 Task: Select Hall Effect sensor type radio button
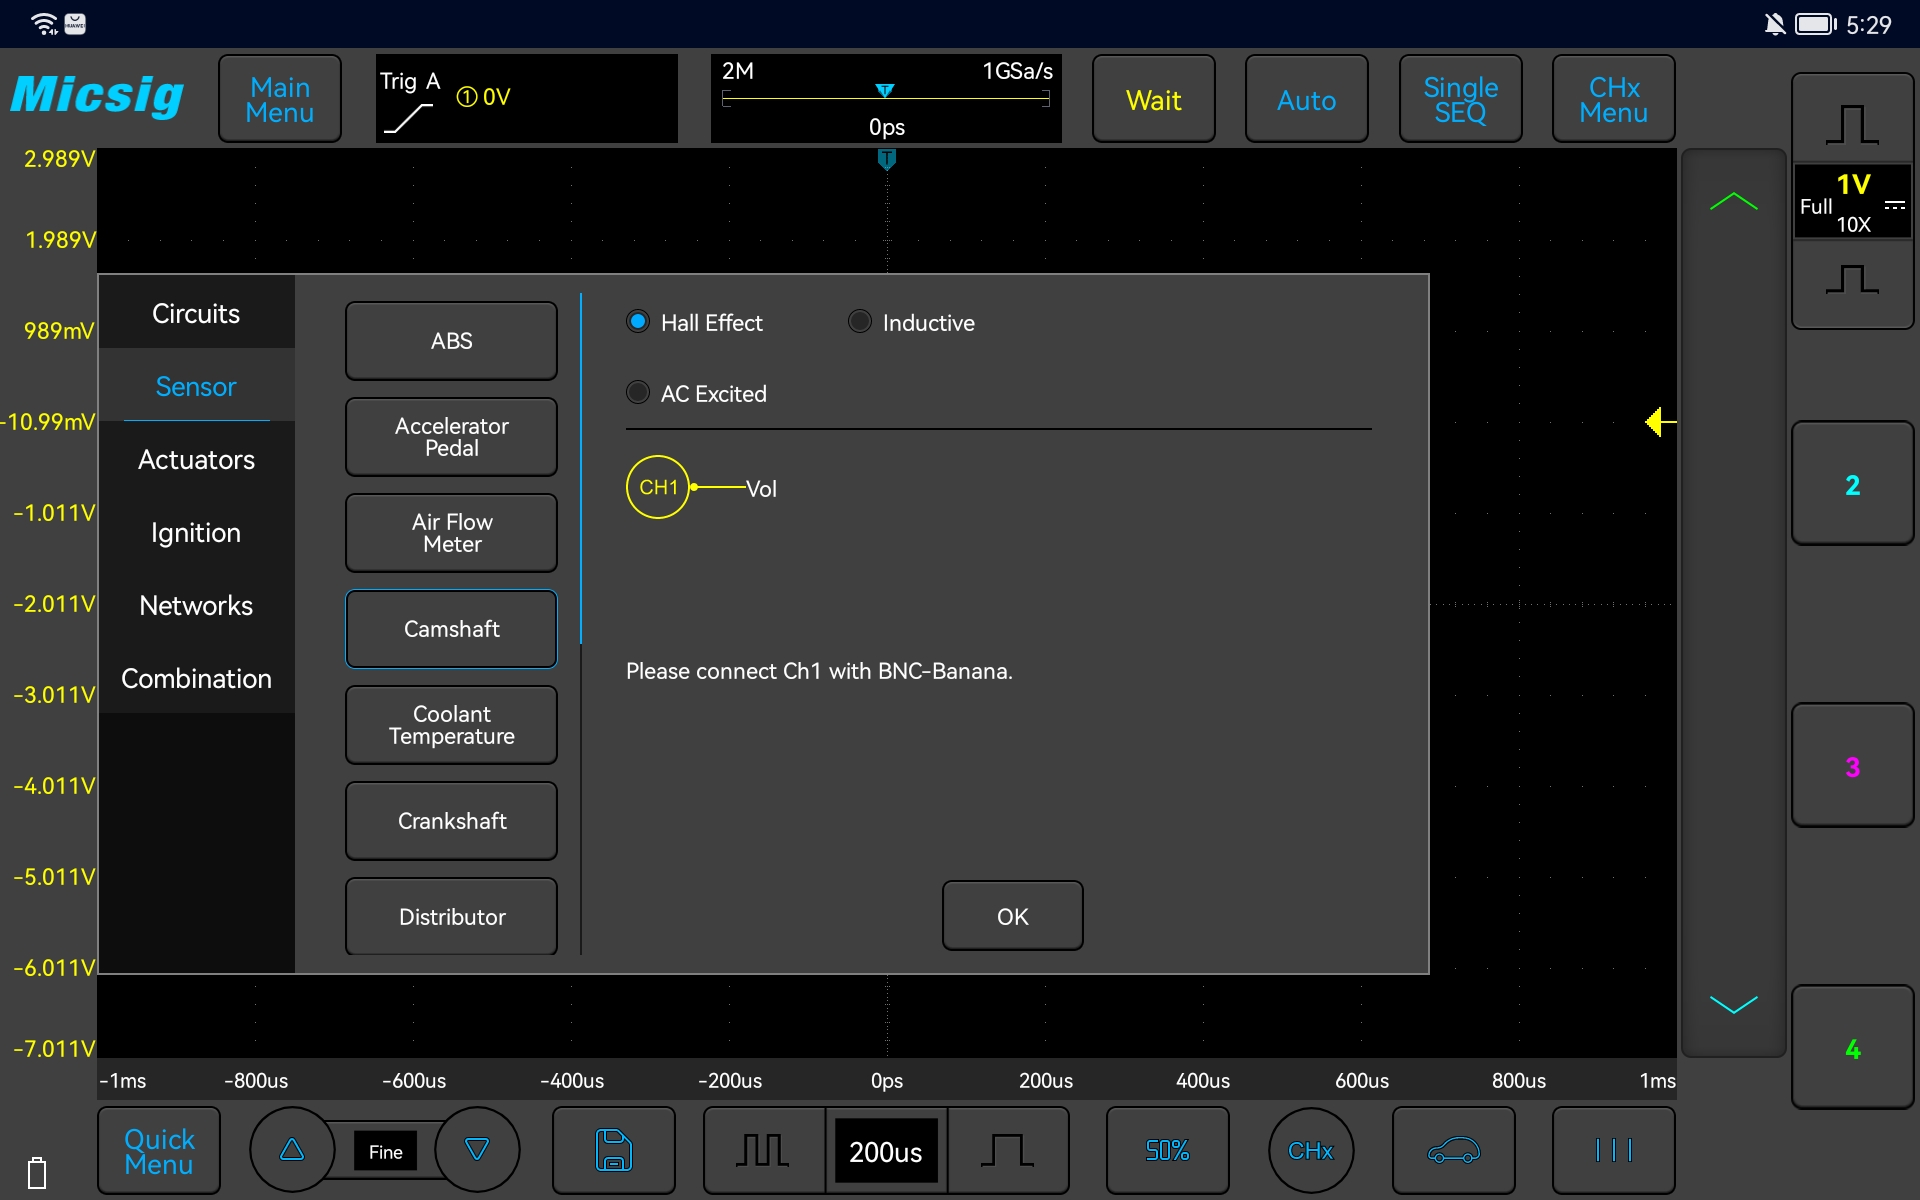coord(639,322)
